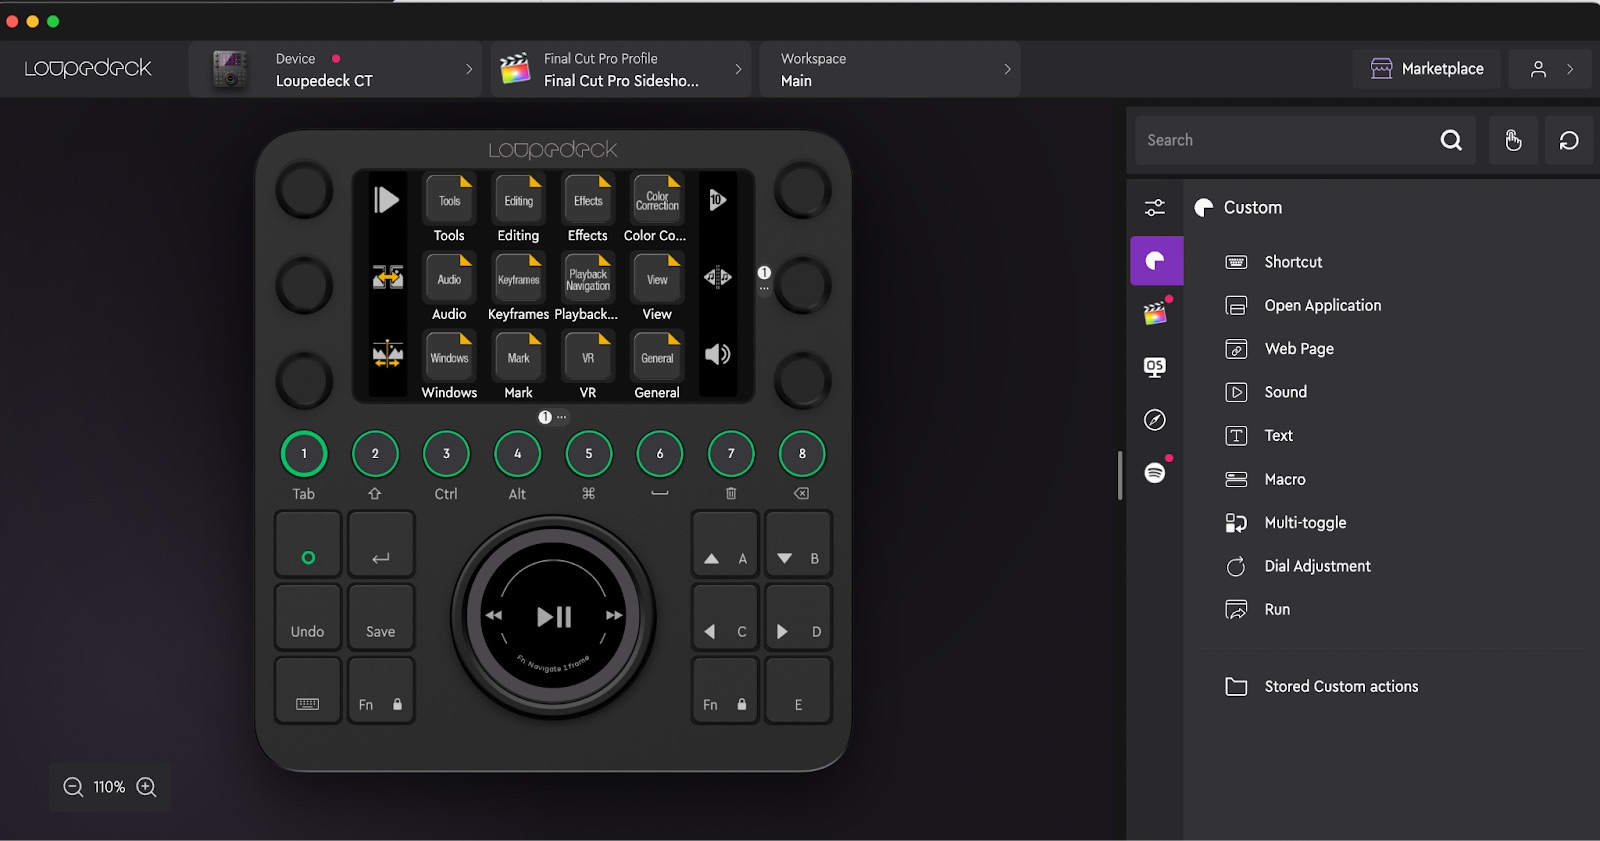
Task: Select round button 3 labeled Ctrl
Action: coord(446,454)
